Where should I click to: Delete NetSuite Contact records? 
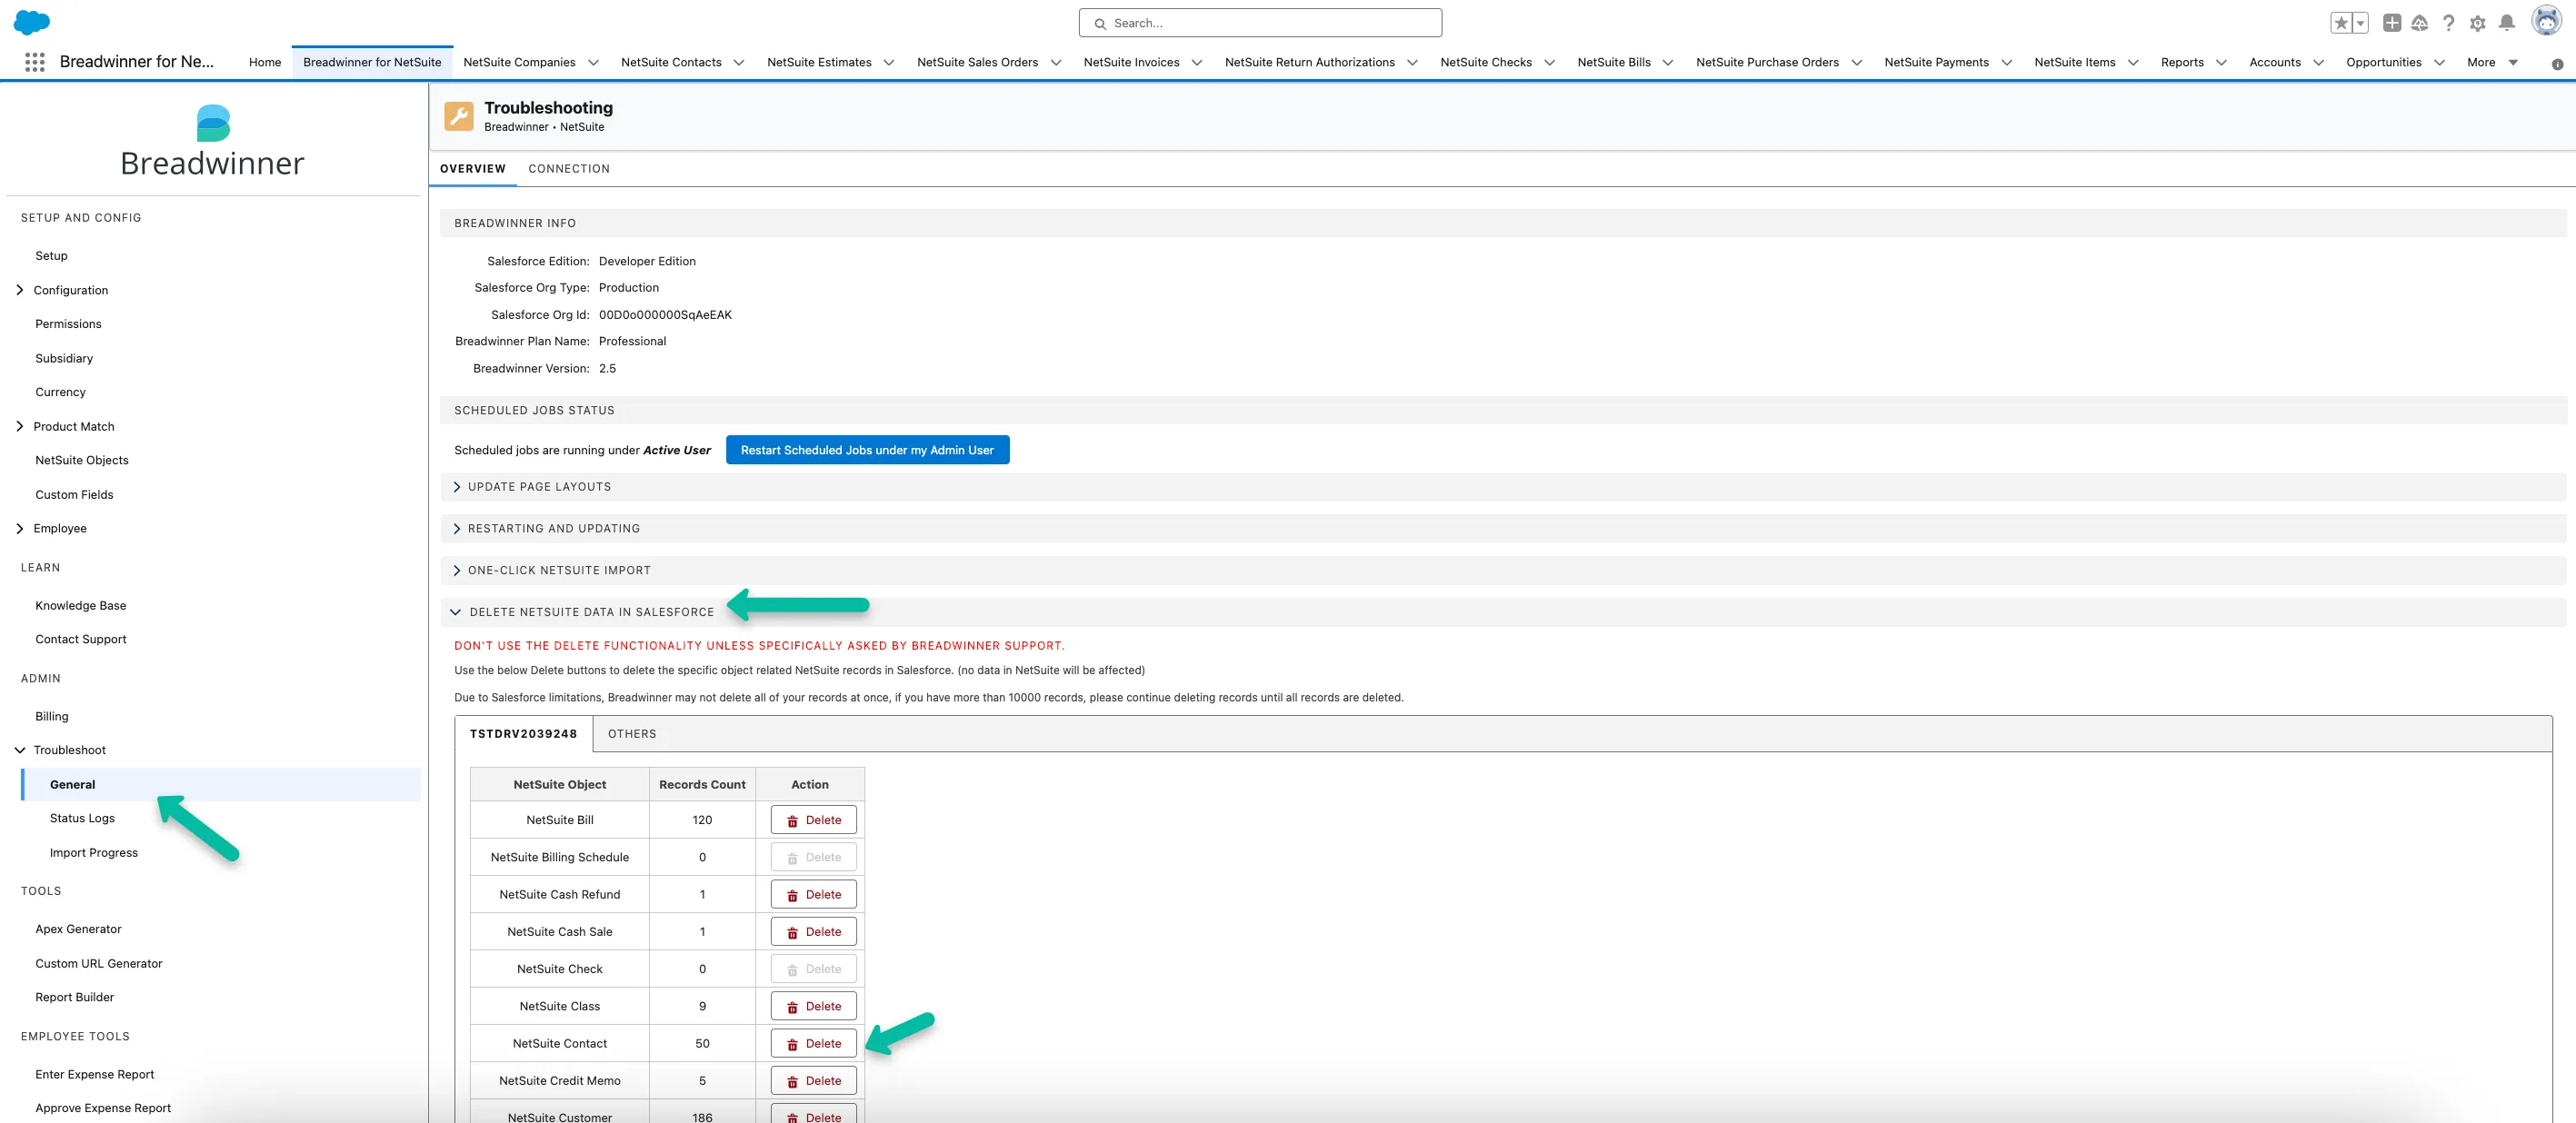pos(813,1044)
